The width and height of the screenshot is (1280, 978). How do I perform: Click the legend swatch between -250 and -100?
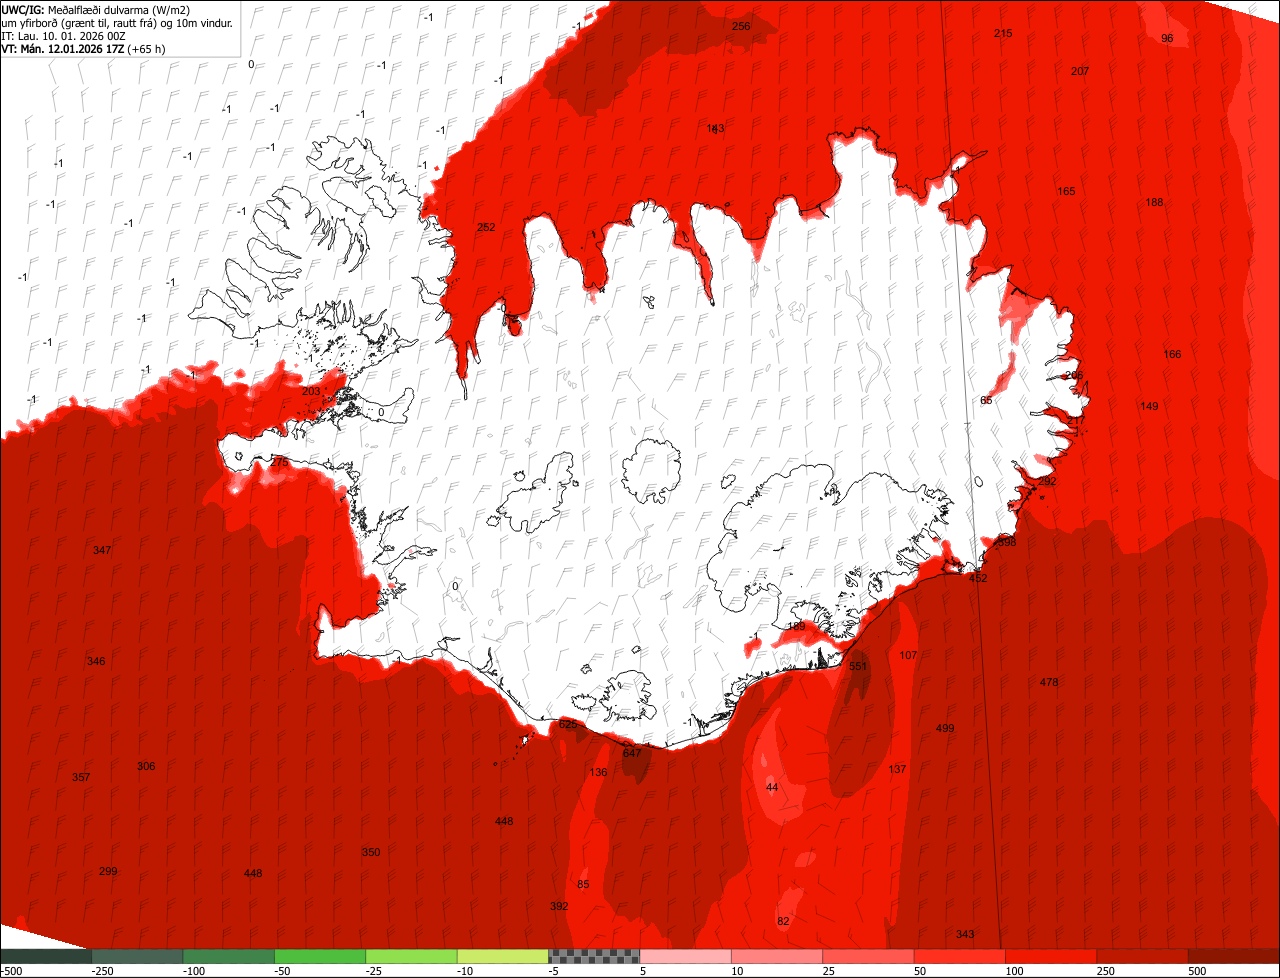pos(137,956)
